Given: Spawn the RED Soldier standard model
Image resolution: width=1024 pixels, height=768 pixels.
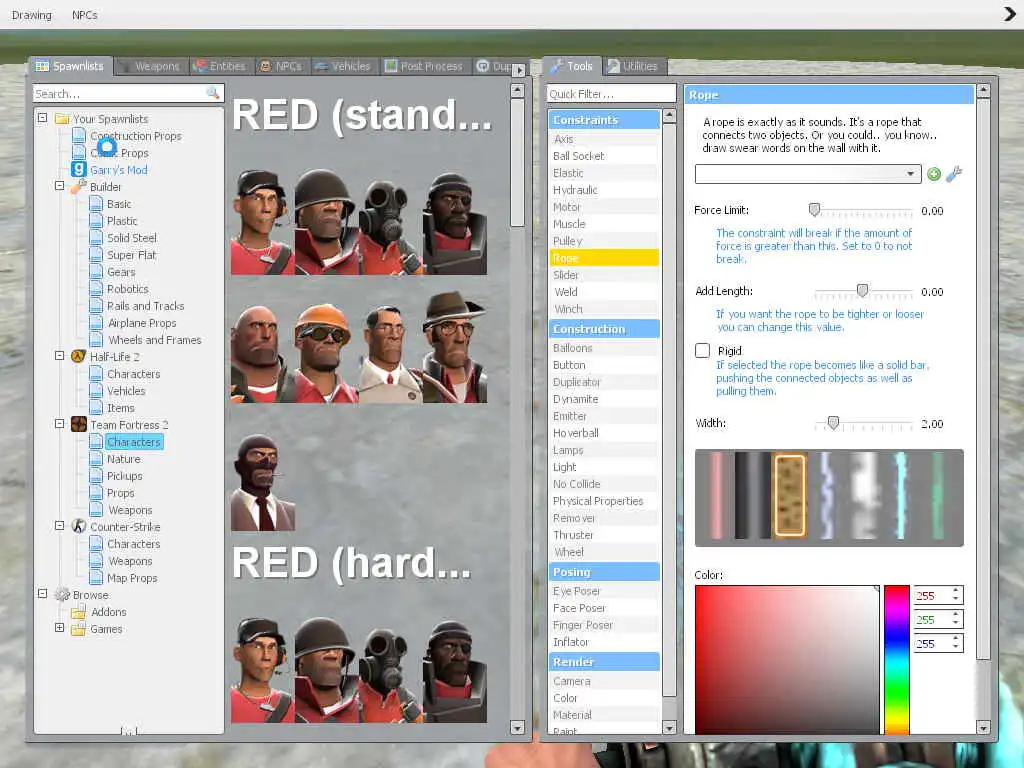Looking at the screenshot, I should pyautogui.click(x=327, y=222).
